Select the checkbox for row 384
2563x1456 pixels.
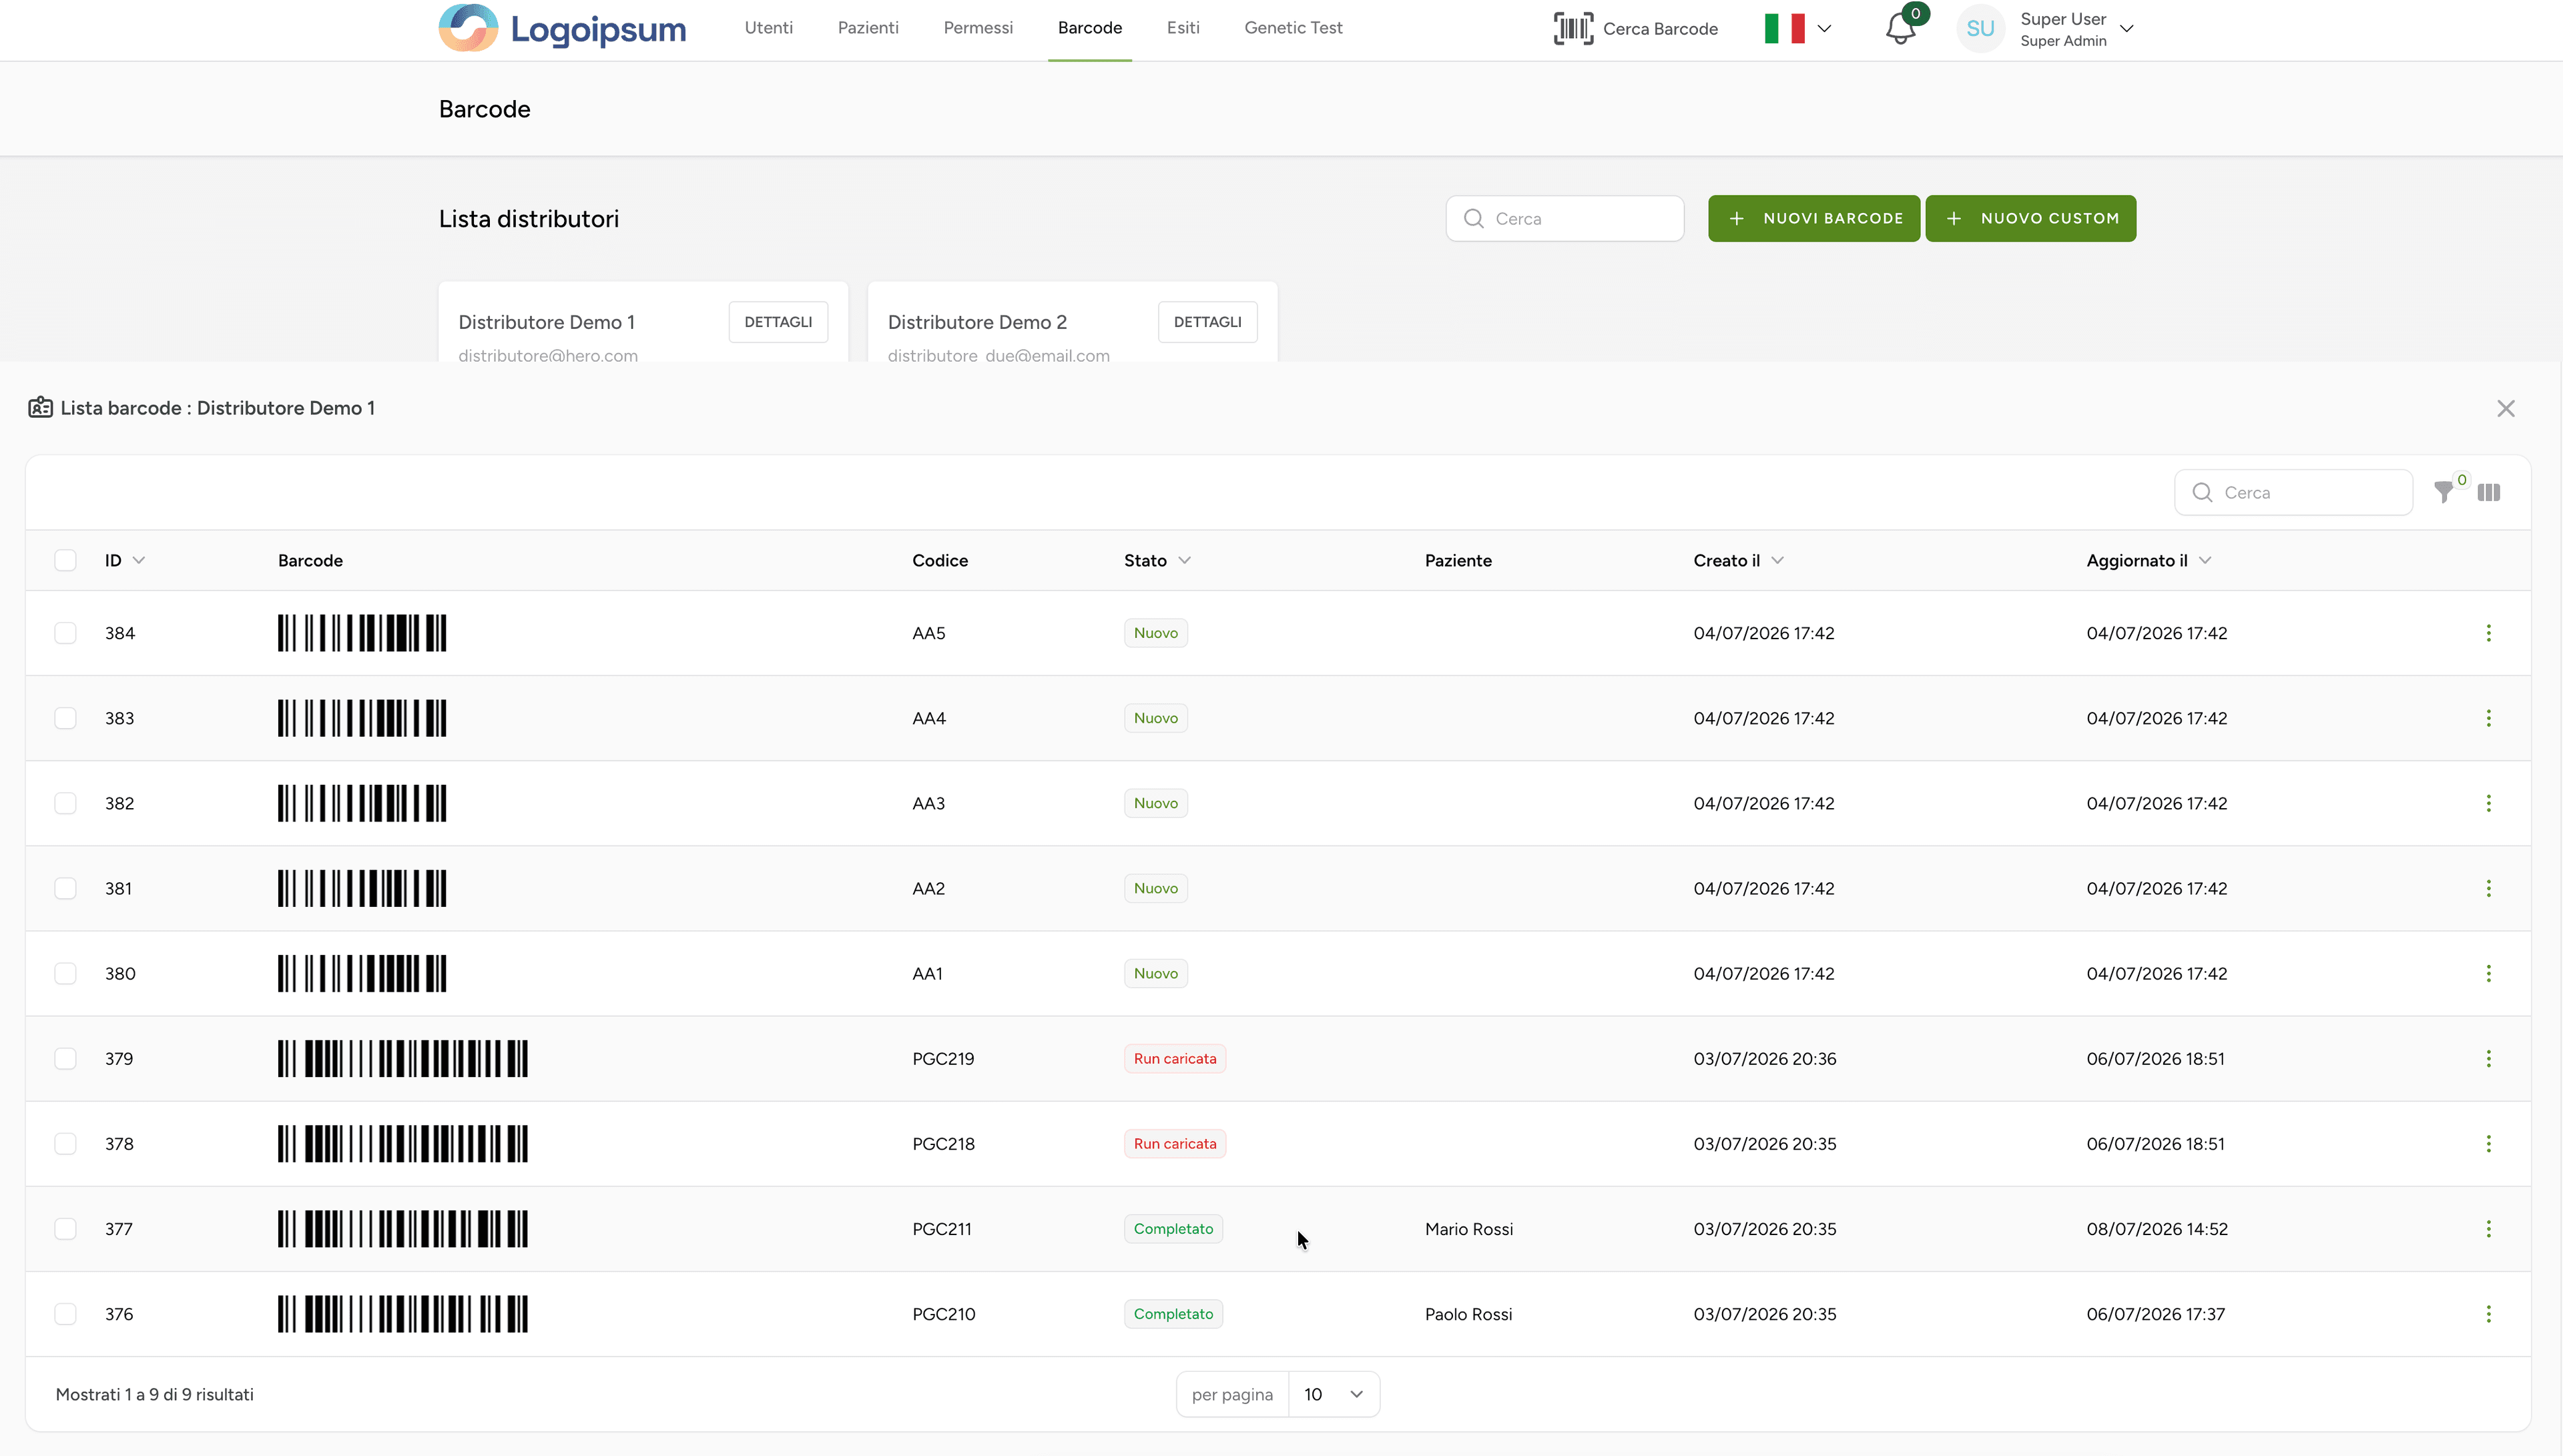(65, 633)
